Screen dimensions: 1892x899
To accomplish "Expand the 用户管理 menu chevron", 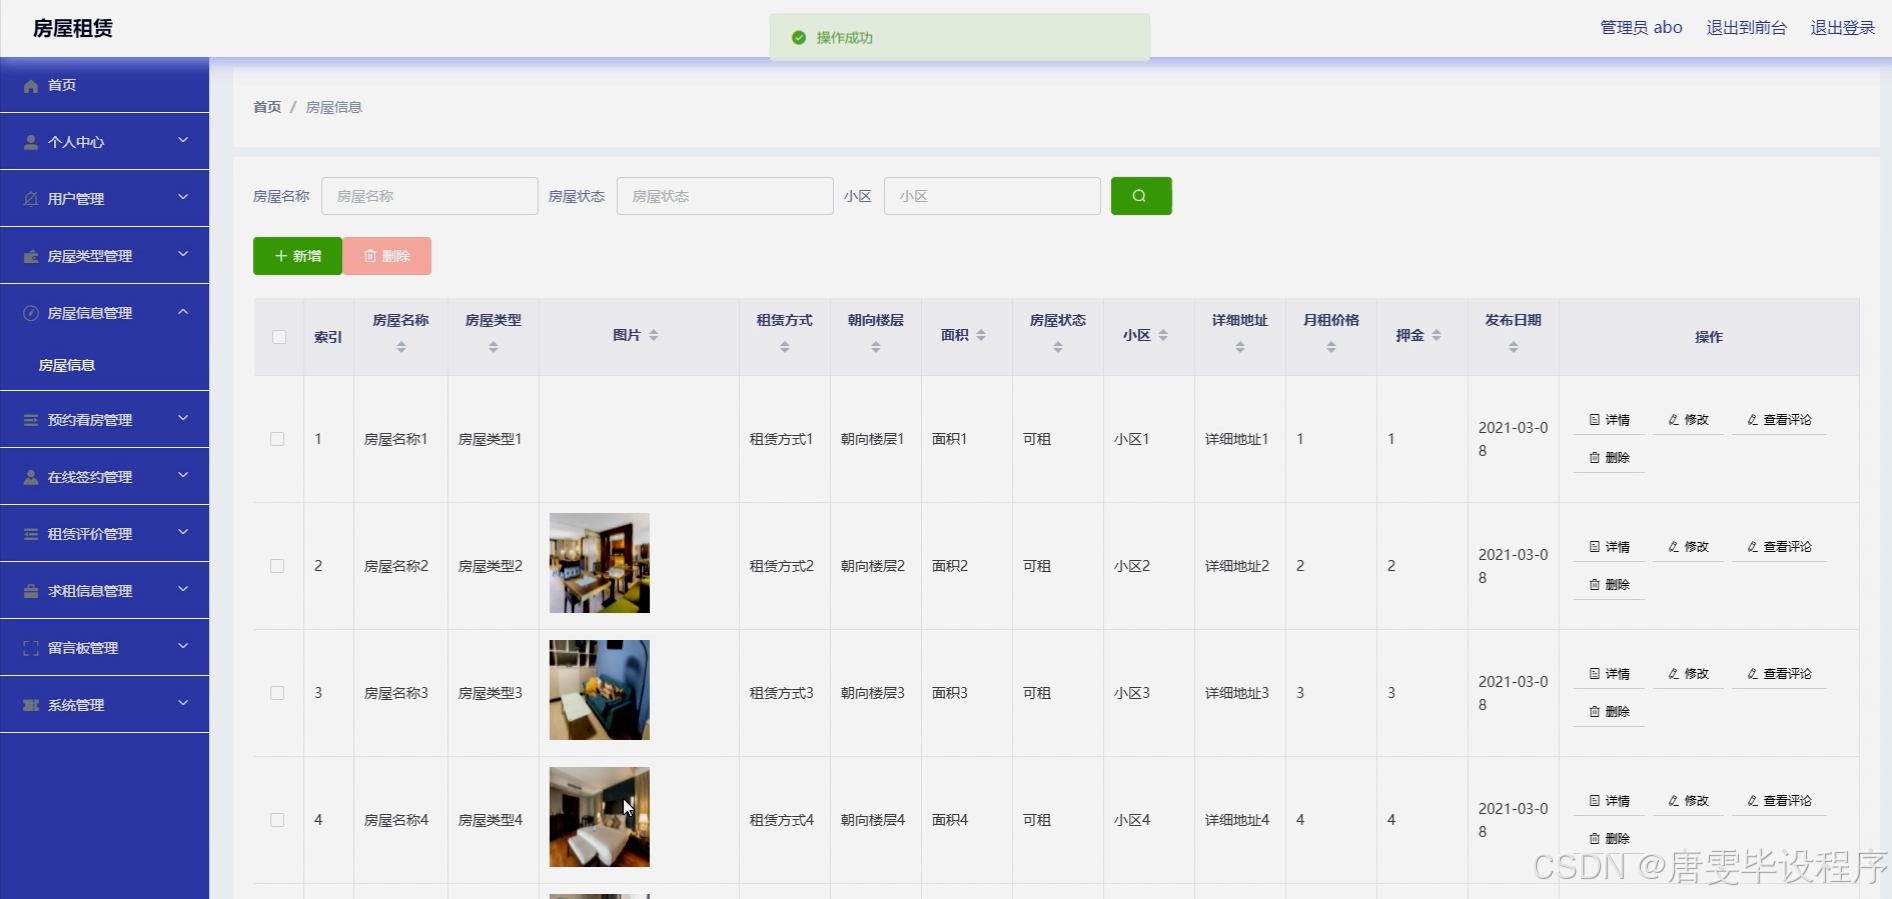I will coord(183,198).
